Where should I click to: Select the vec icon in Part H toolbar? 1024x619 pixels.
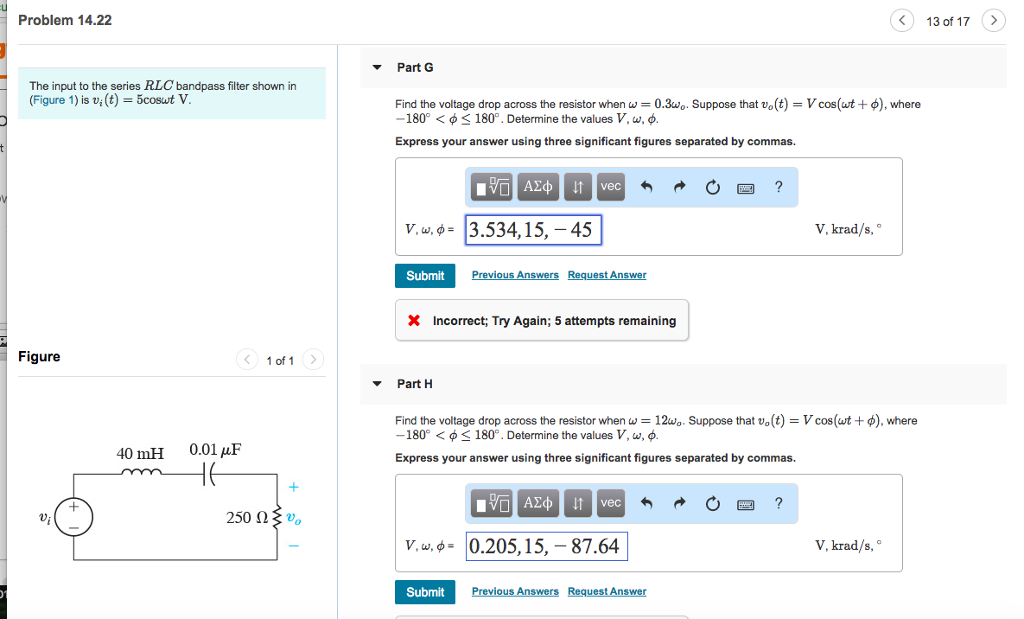click(610, 503)
